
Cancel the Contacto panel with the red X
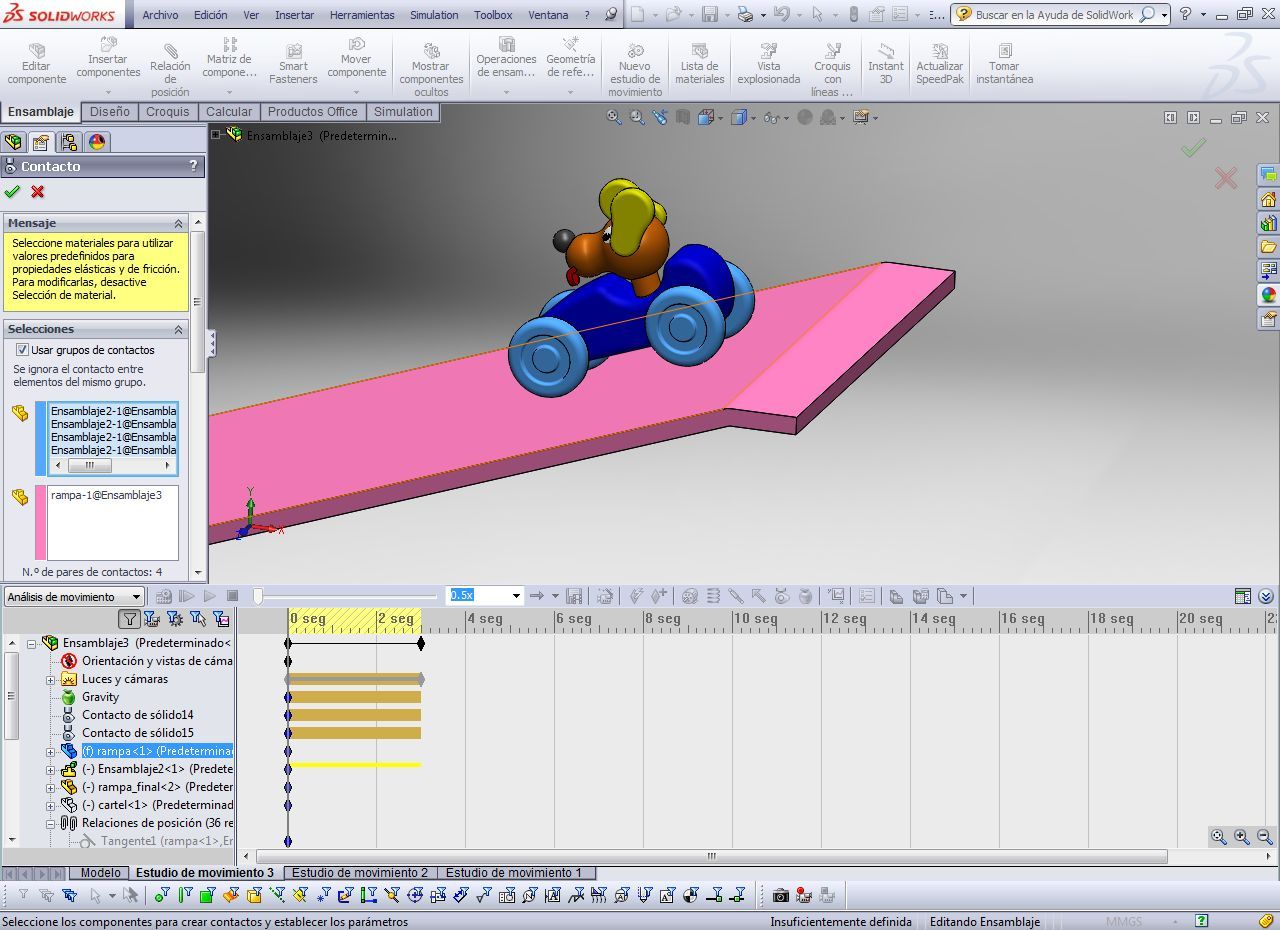[x=38, y=192]
